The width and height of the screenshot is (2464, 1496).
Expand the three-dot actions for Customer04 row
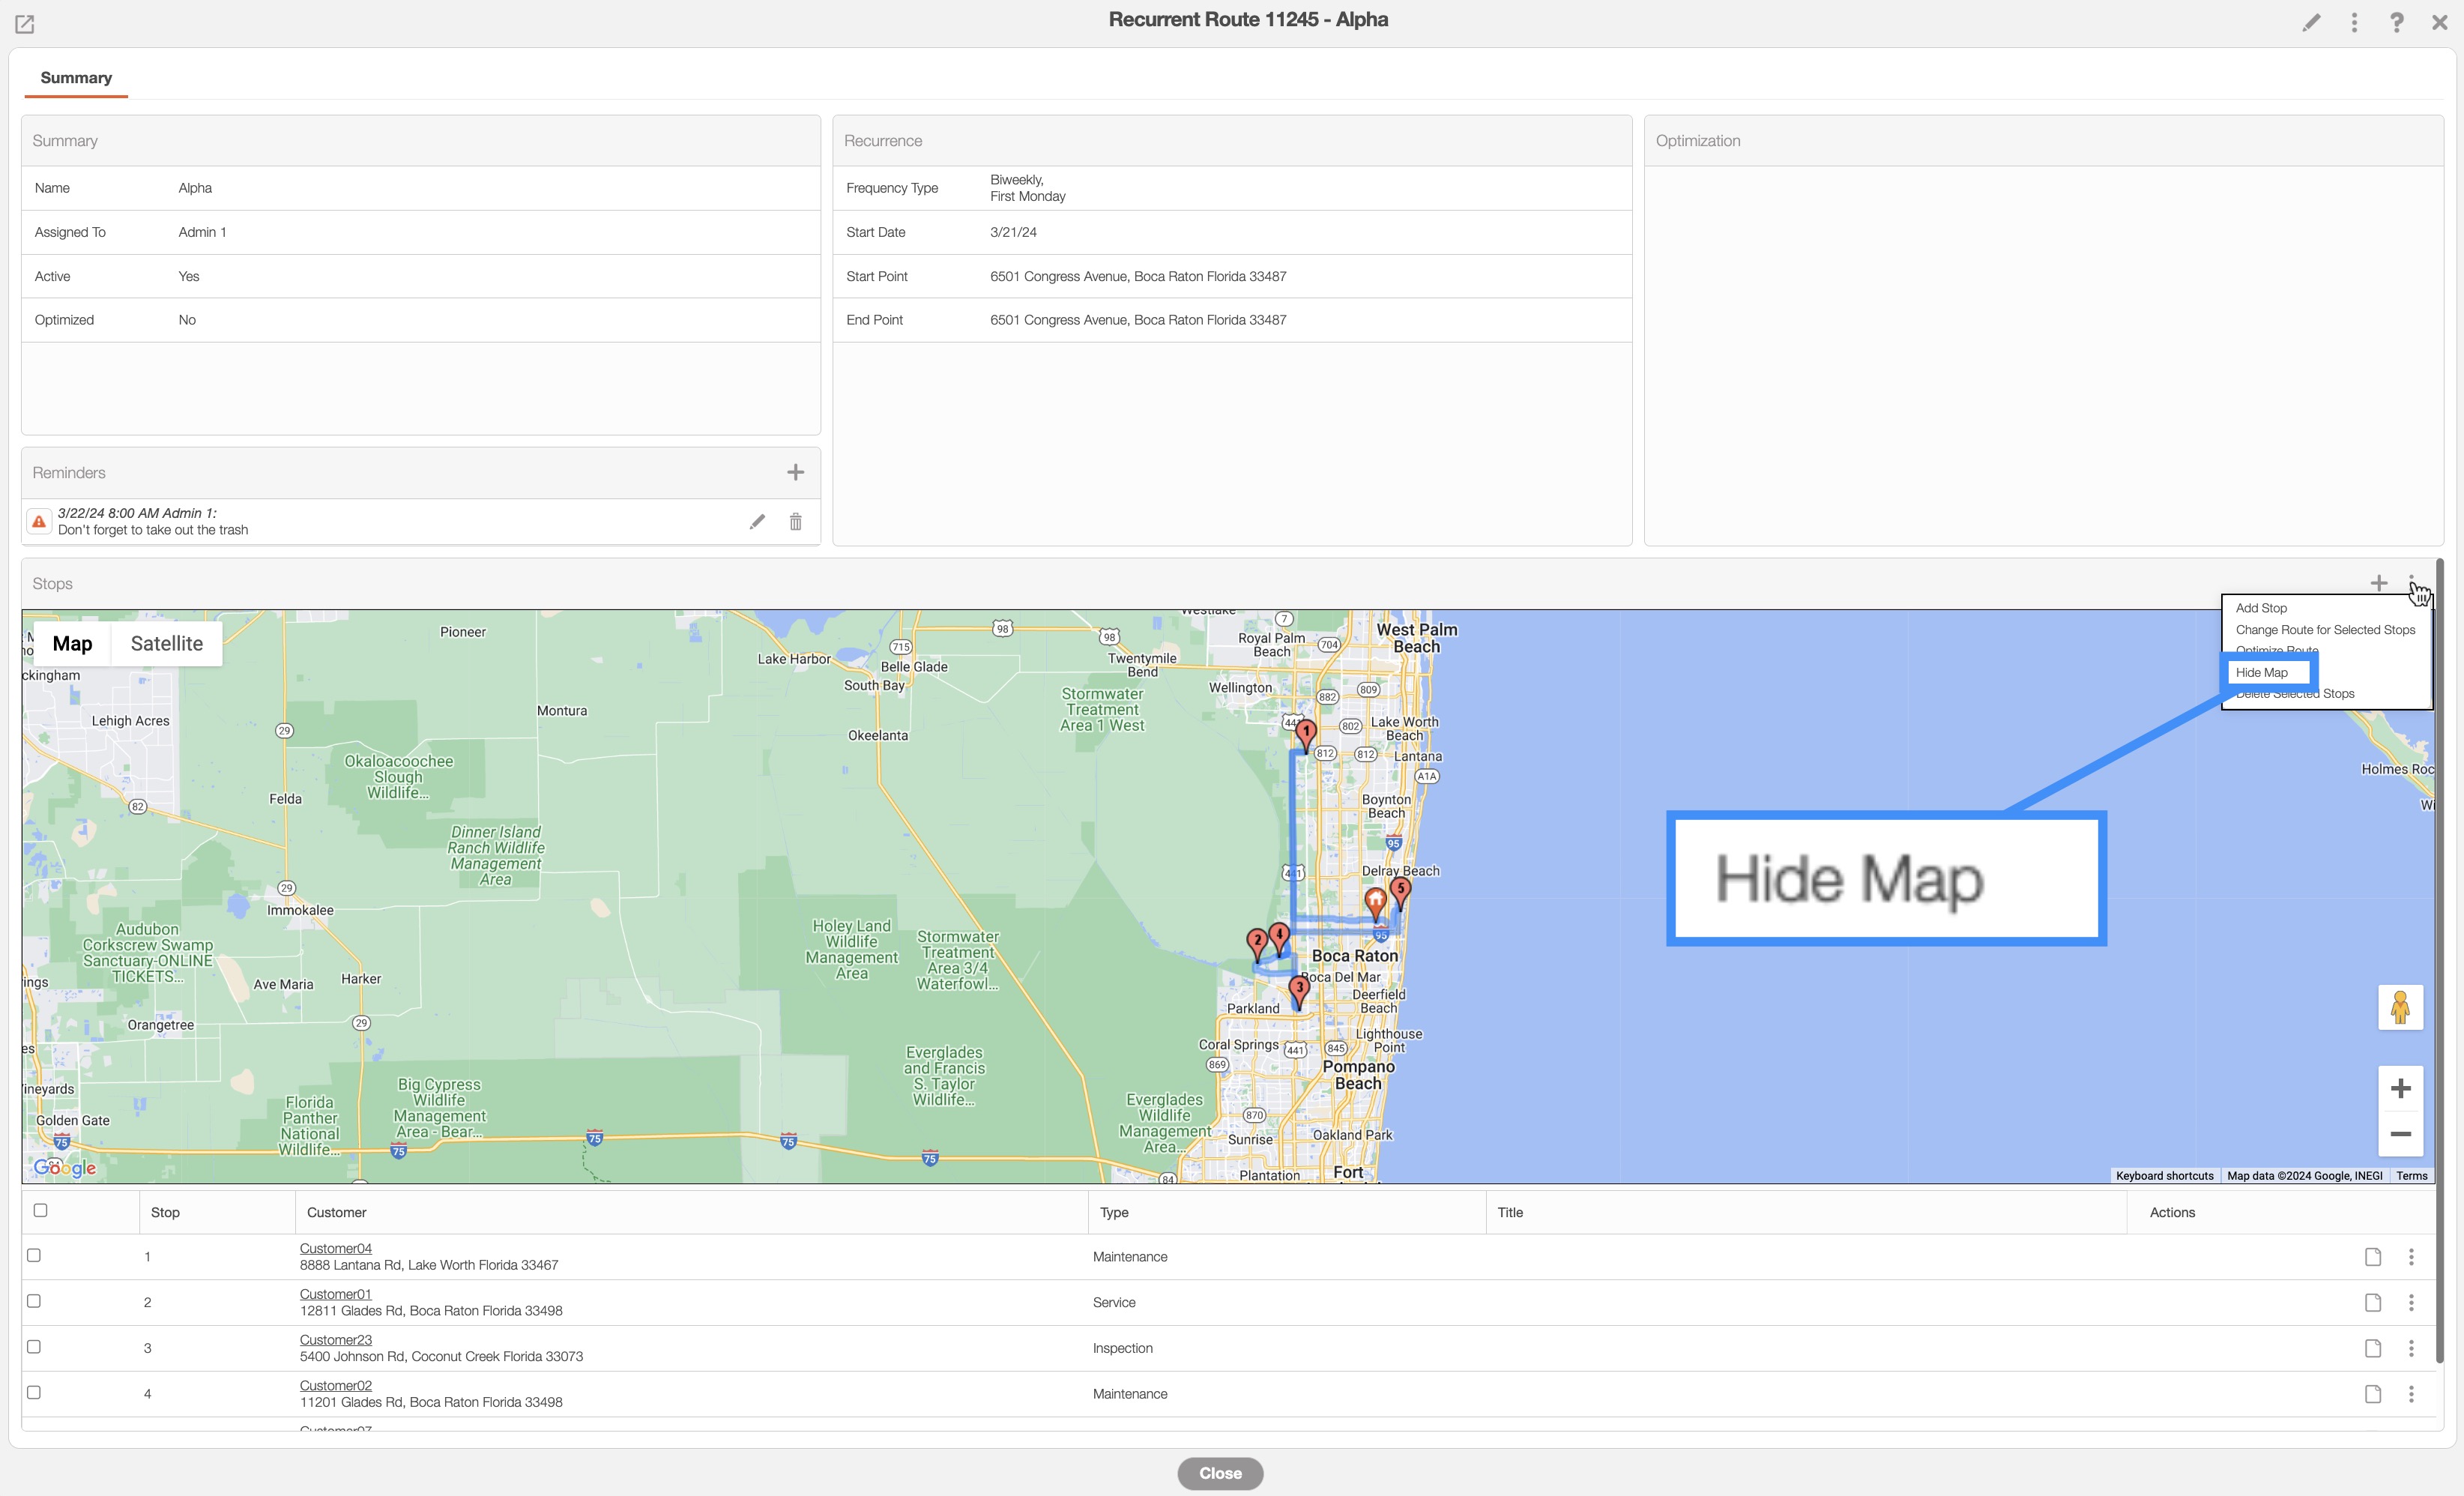click(2411, 1257)
